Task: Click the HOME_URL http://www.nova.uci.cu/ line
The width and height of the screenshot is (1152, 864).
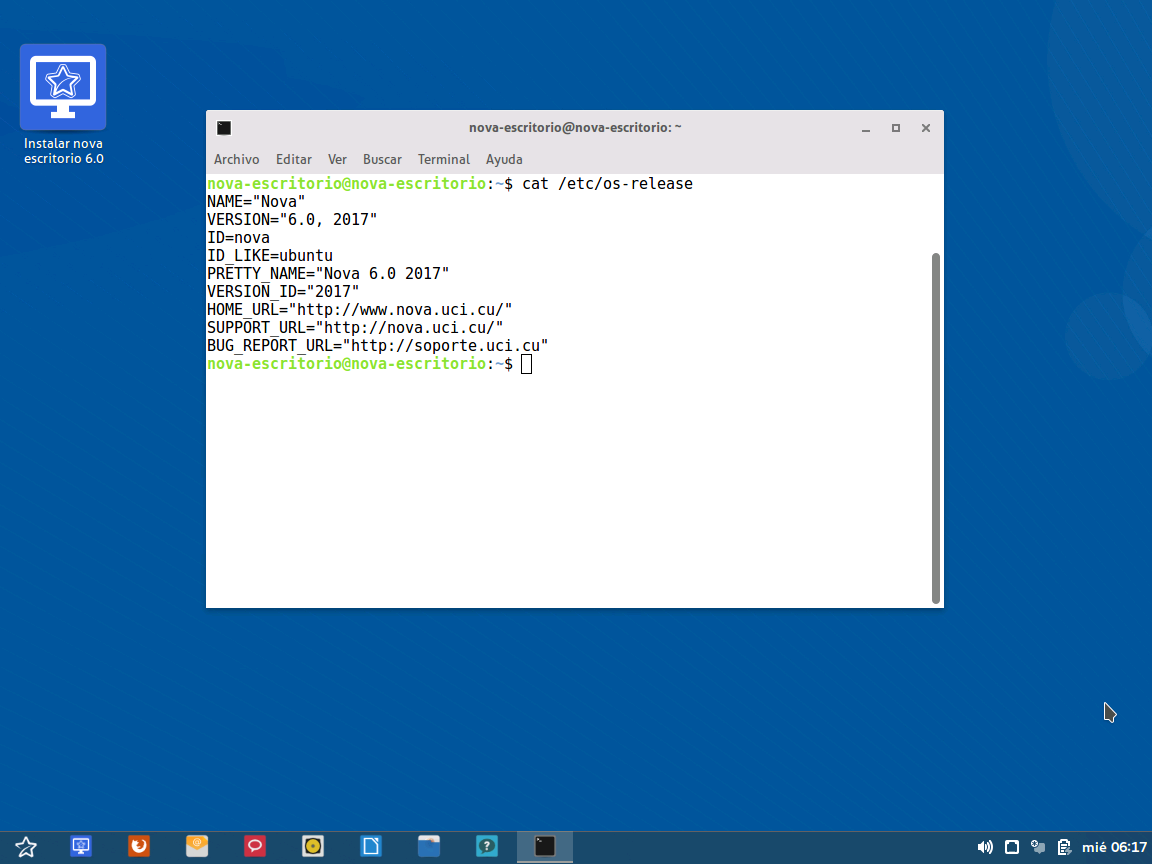Action: coord(359,309)
